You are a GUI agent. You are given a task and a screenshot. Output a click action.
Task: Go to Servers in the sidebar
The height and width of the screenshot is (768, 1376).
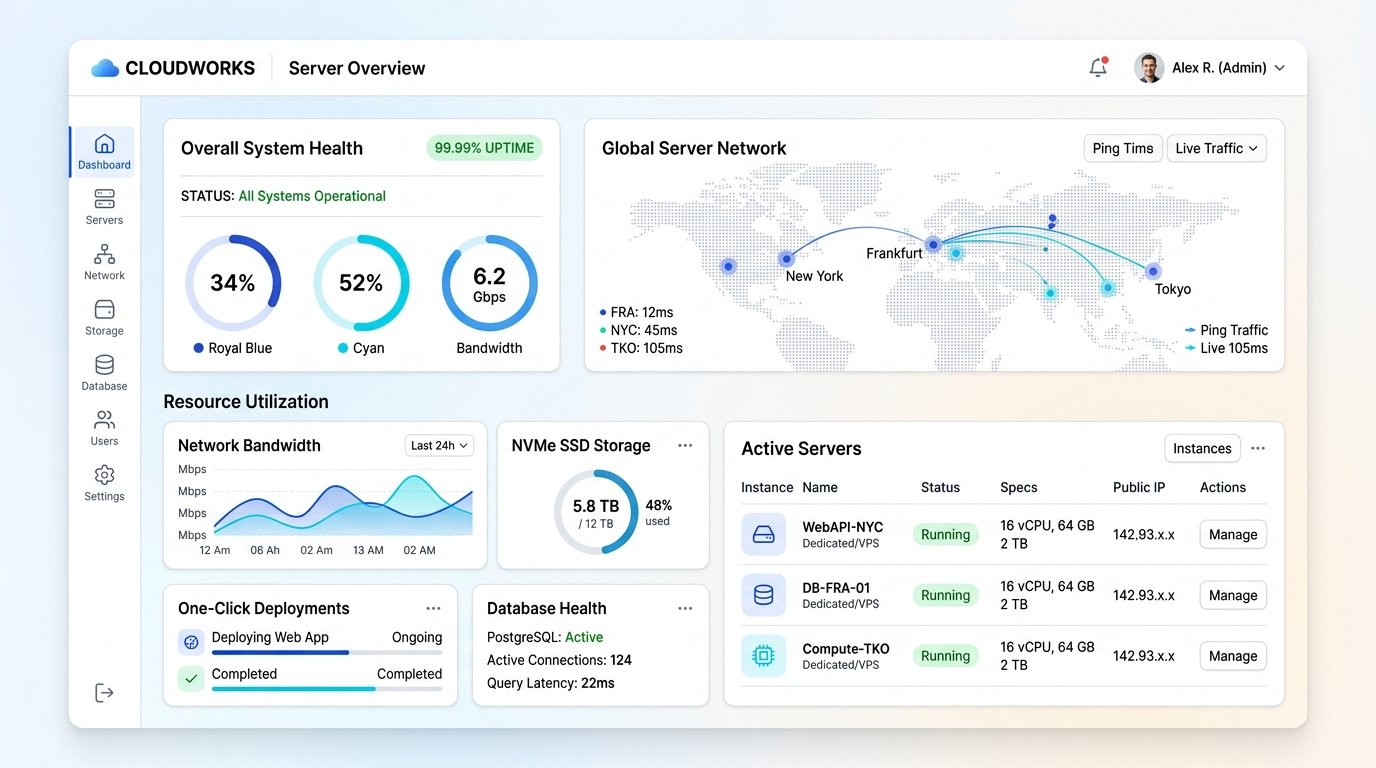click(x=104, y=207)
